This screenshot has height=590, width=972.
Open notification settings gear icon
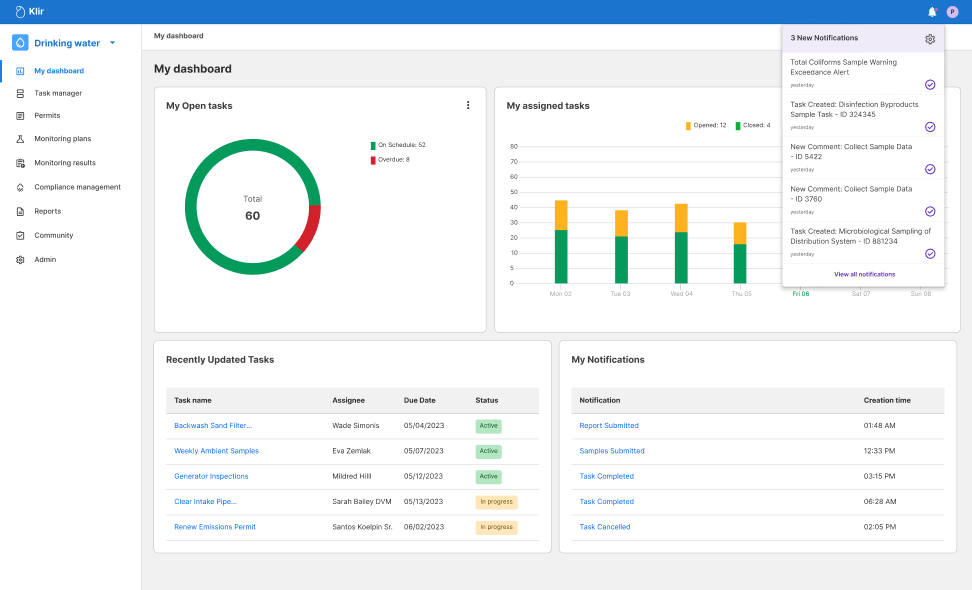[x=930, y=39]
